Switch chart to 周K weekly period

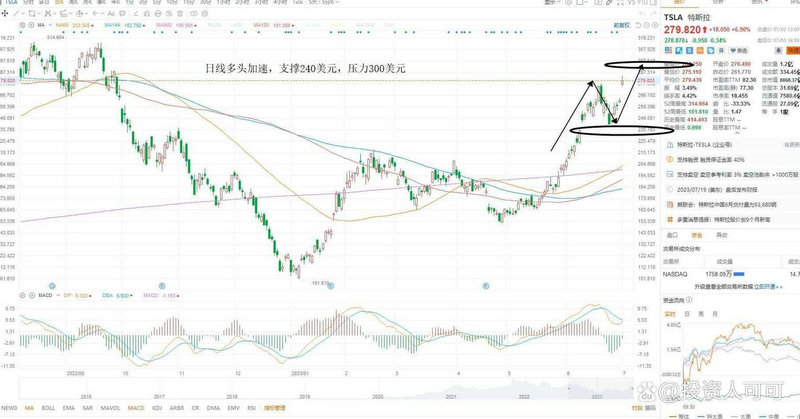click(73, 3)
